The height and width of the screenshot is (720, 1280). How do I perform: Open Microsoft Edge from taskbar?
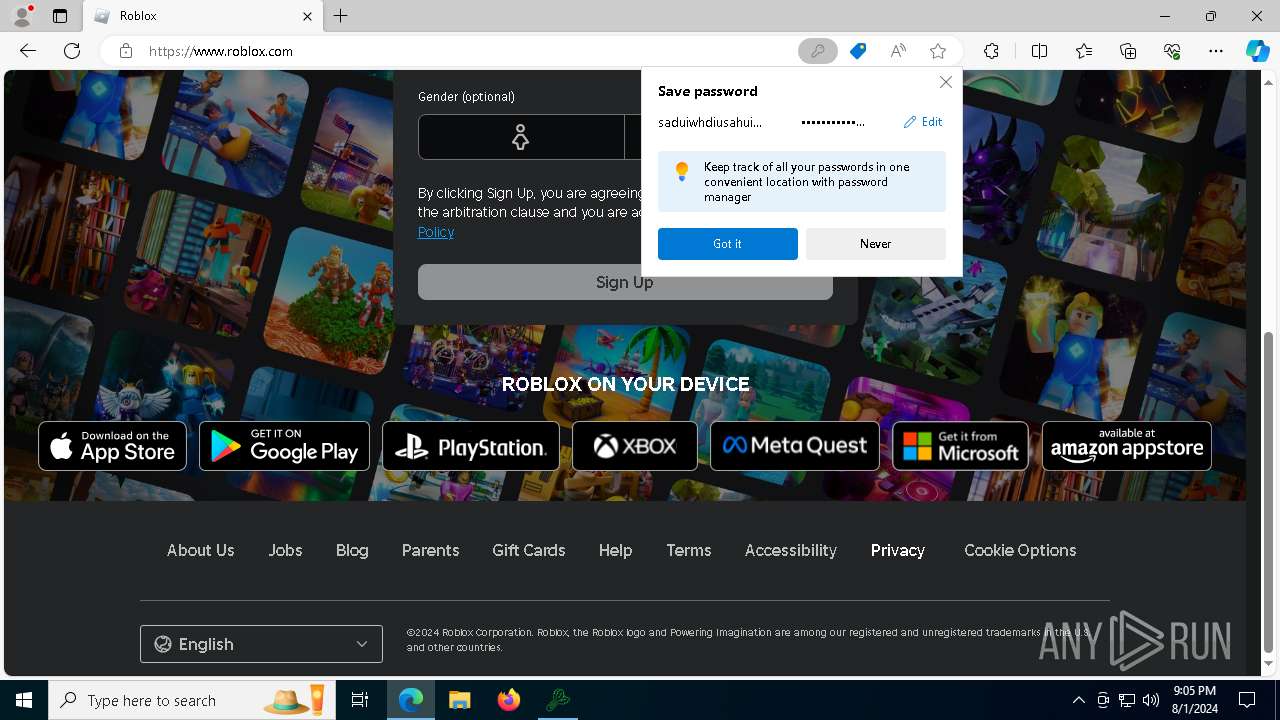(x=411, y=700)
